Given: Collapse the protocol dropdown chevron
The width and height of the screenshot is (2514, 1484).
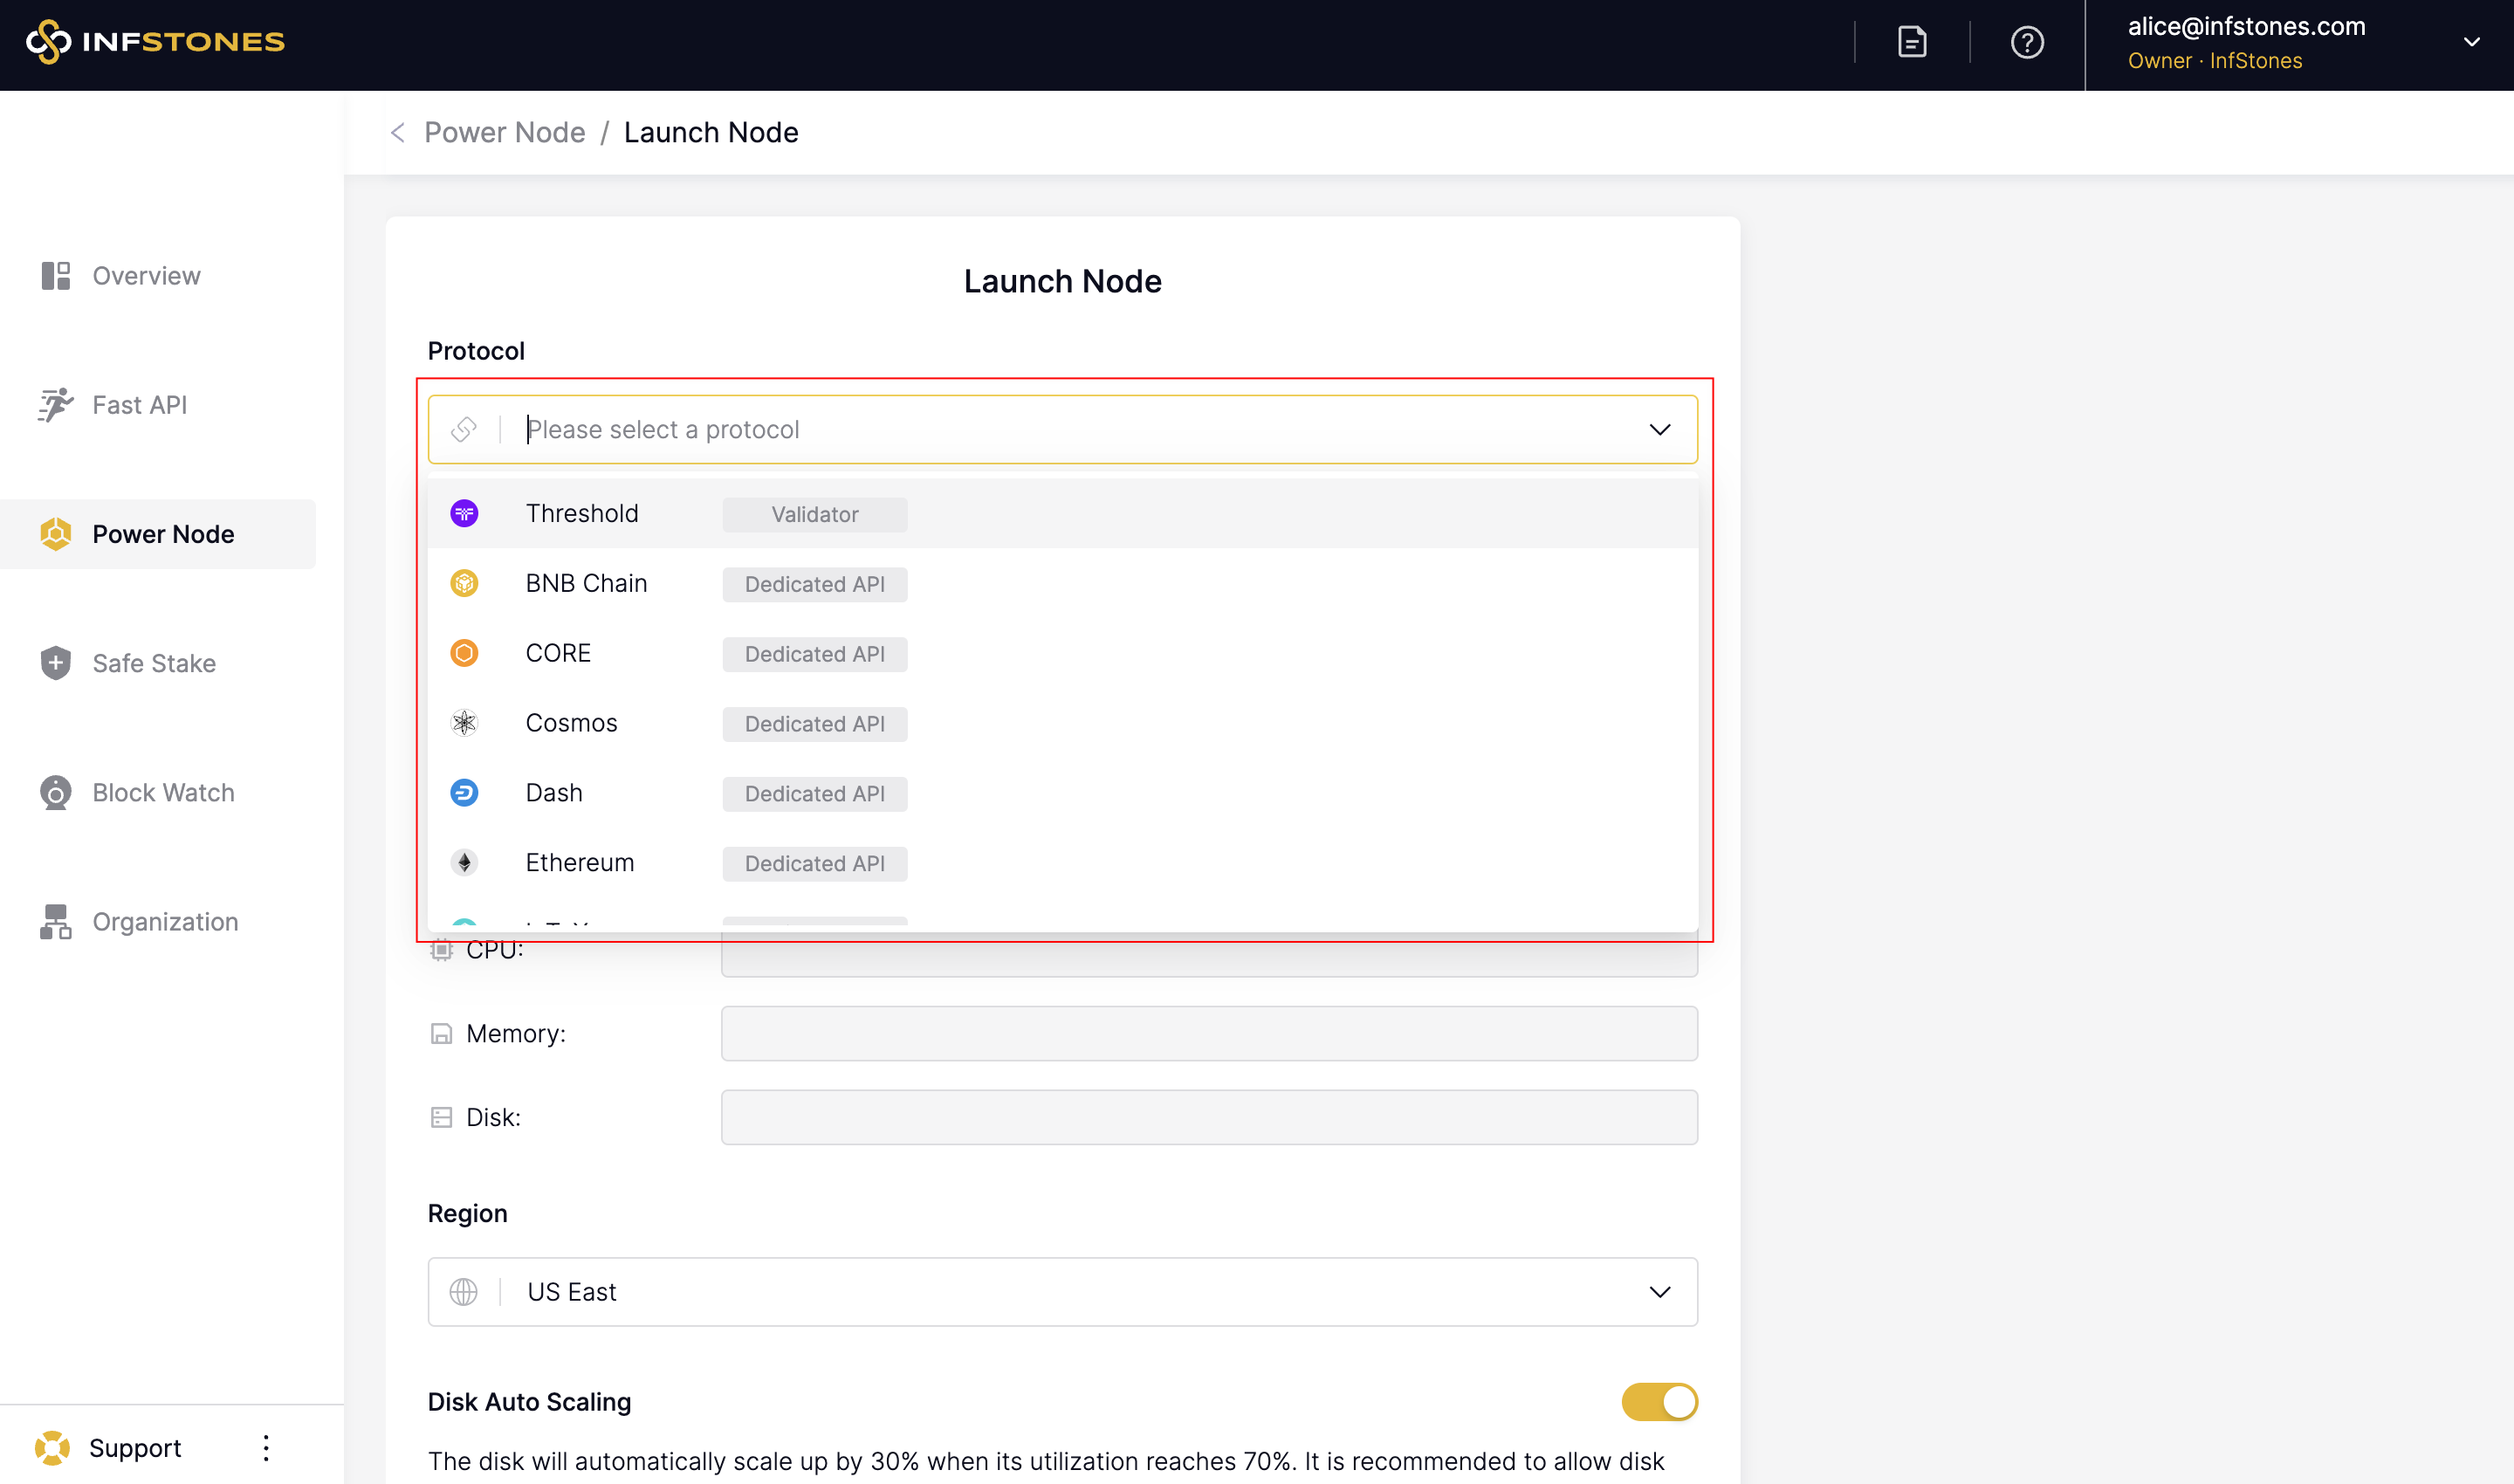Looking at the screenshot, I should 1659,430.
